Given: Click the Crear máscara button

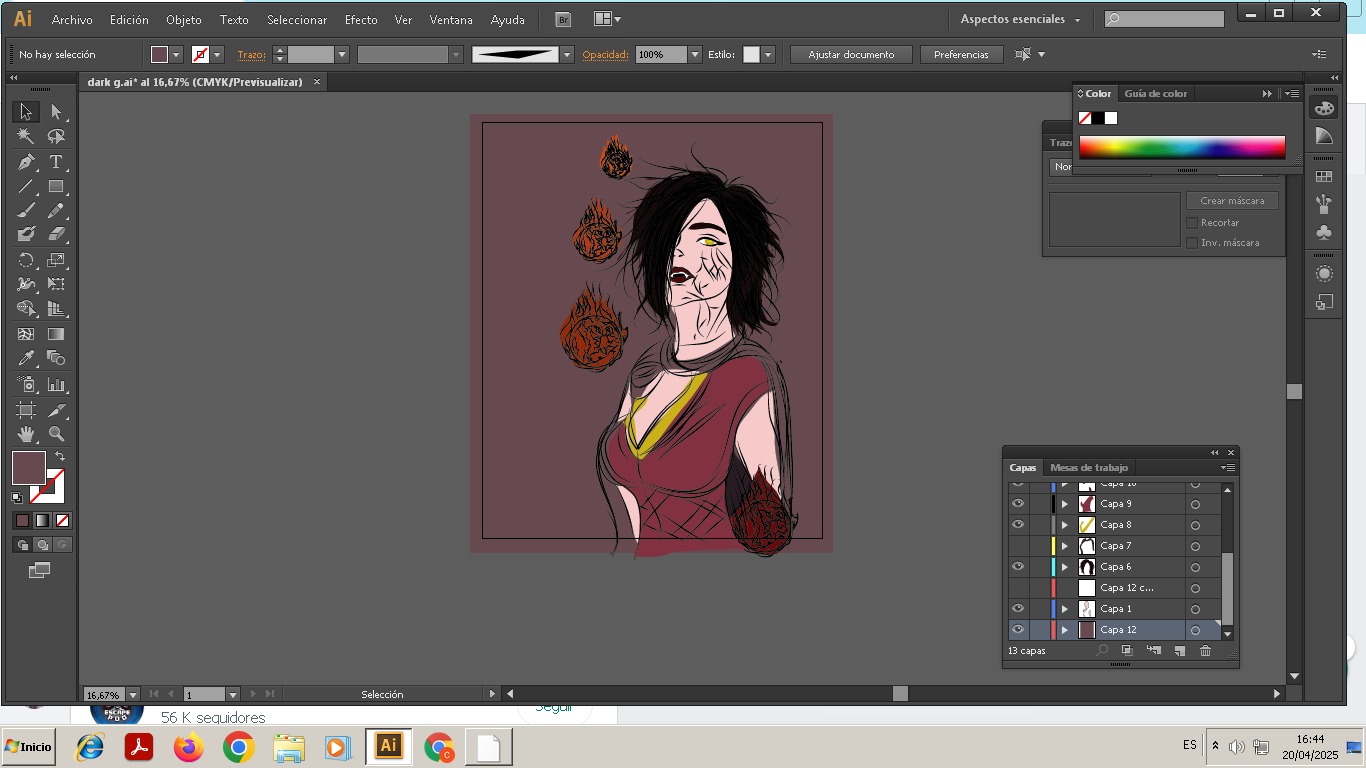Looking at the screenshot, I should click(x=1232, y=201).
